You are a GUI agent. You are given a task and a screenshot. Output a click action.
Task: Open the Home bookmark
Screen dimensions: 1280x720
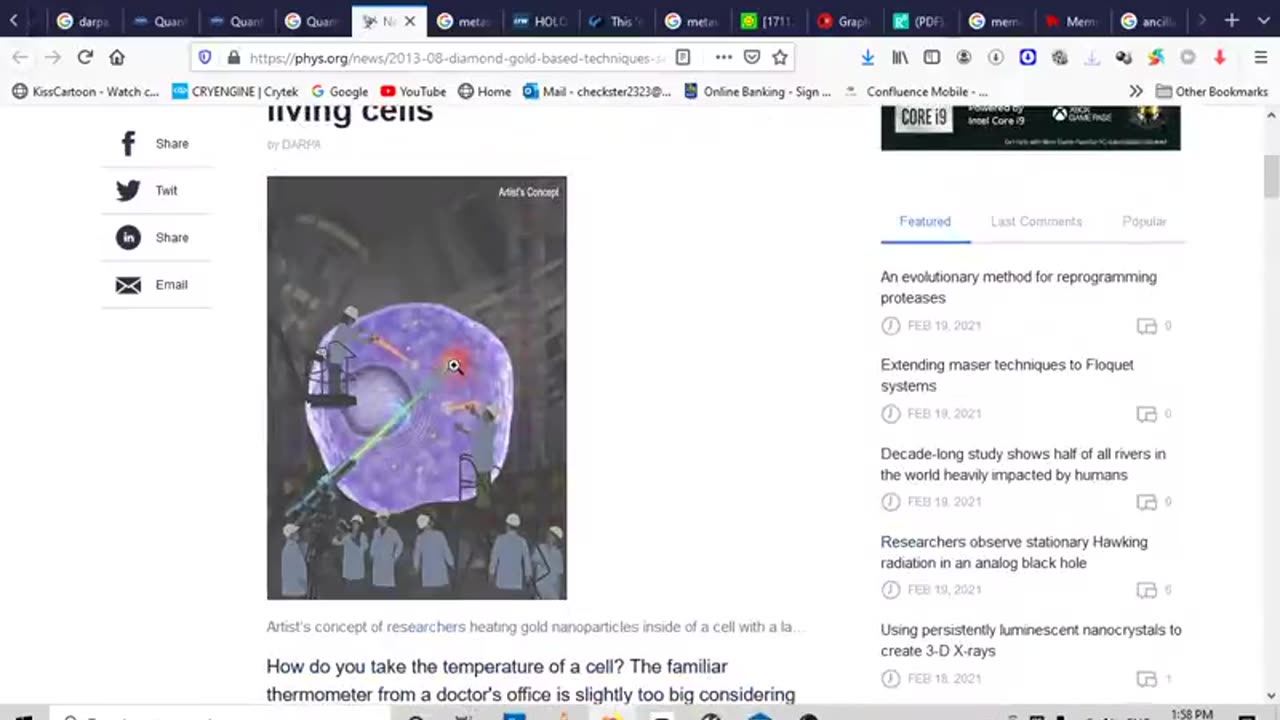[x=484, y=91]
